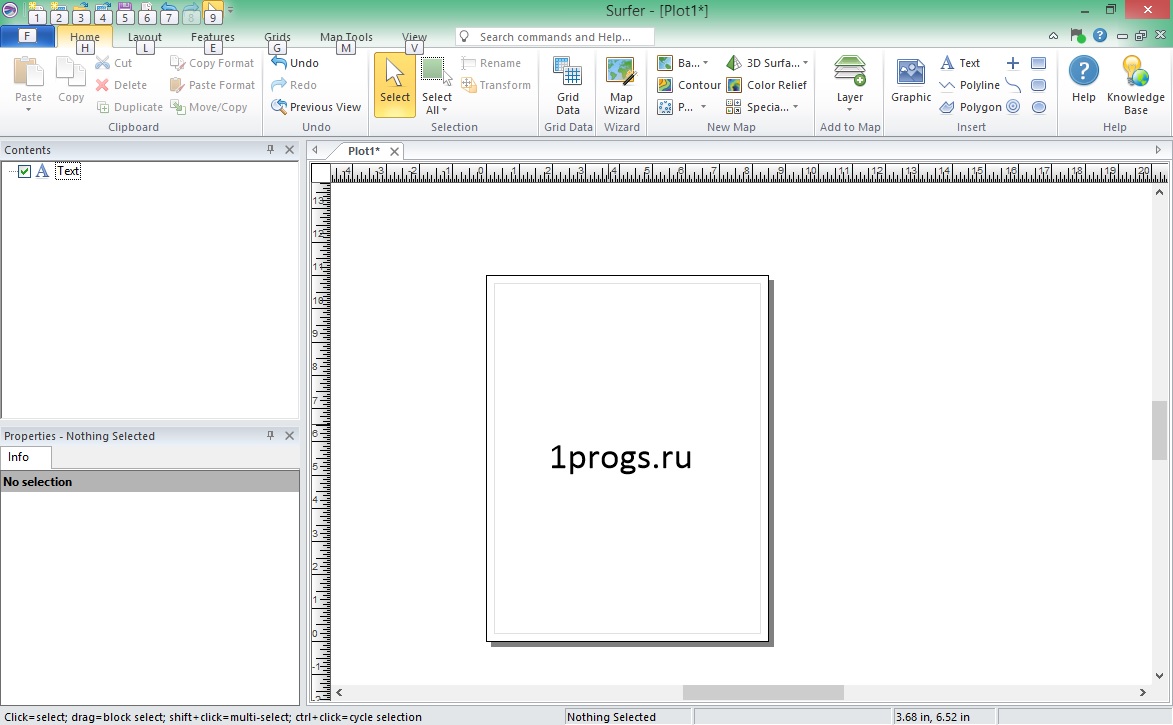The width and height of the screenshot is (1173, 725).
Task: Click the Rename command
Action: point(491,63)
